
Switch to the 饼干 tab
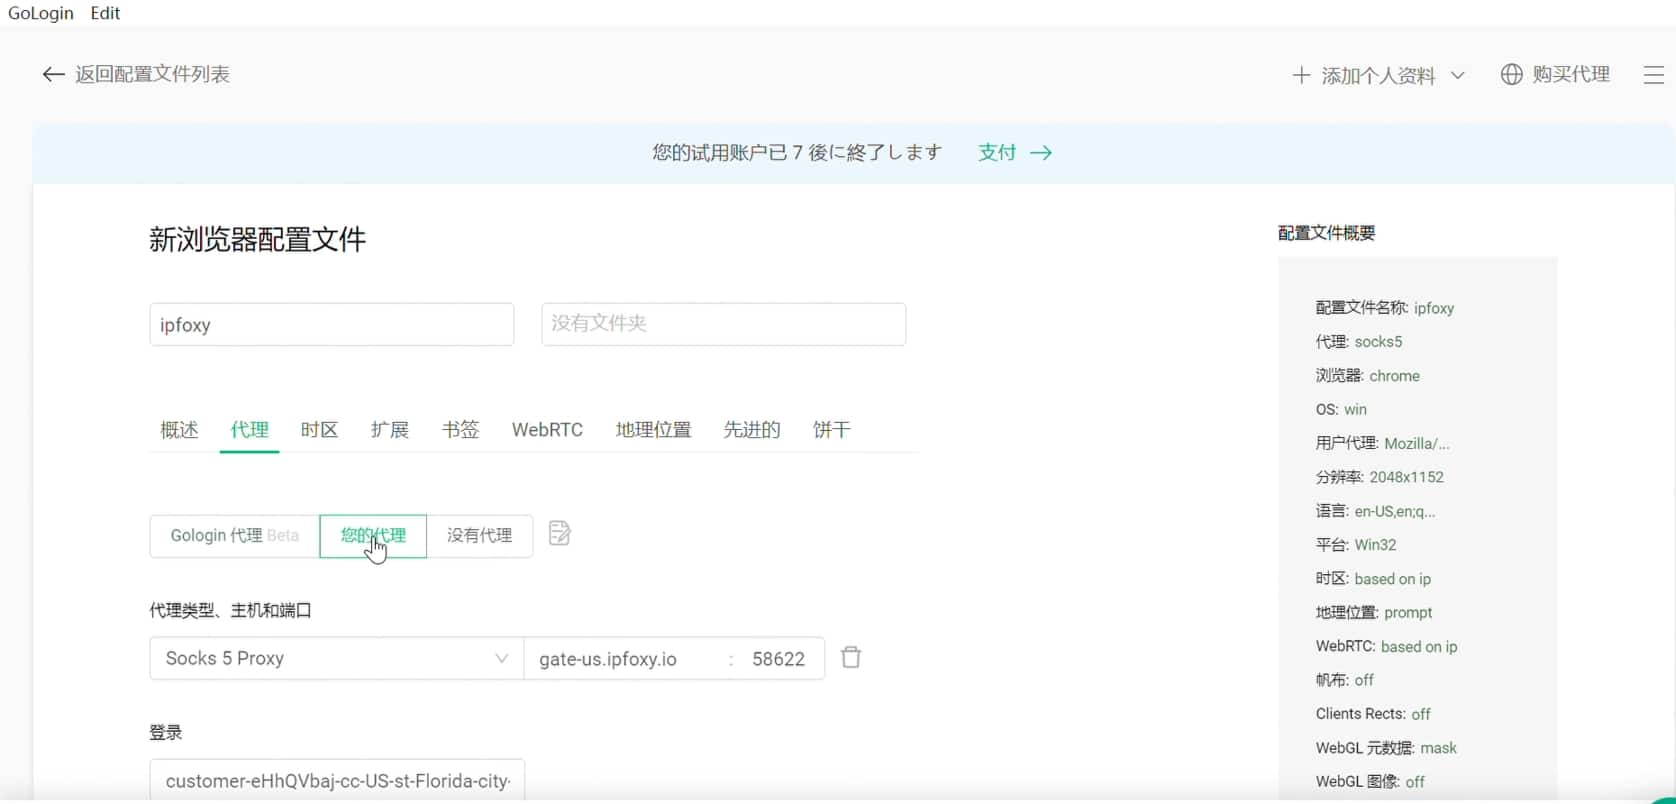(832, 430)
